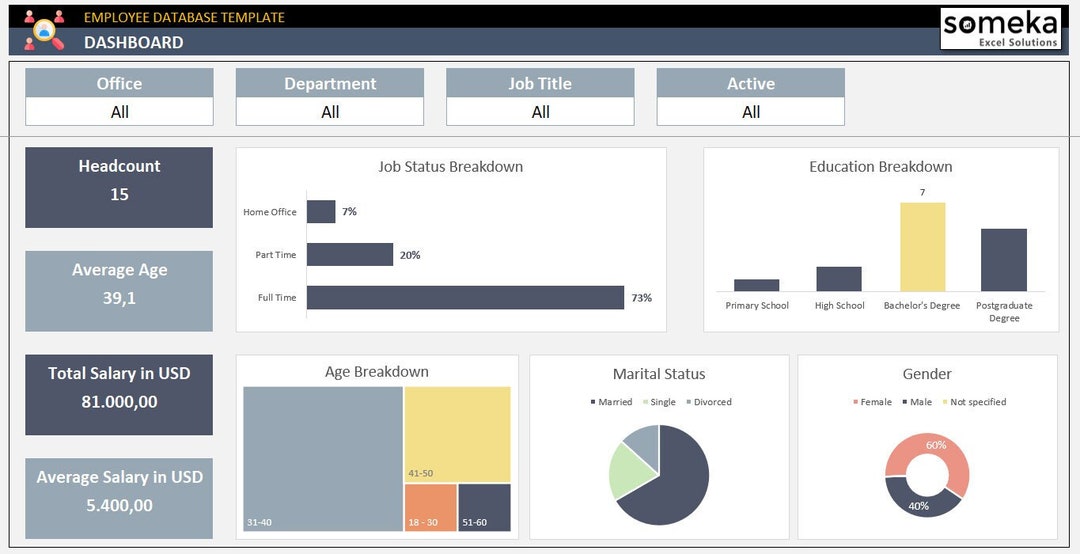Click the yellow Bachelor's Degree bar
Image resolution: width=1080 pixels, height=554 pixels.
(x=922, y=247)
